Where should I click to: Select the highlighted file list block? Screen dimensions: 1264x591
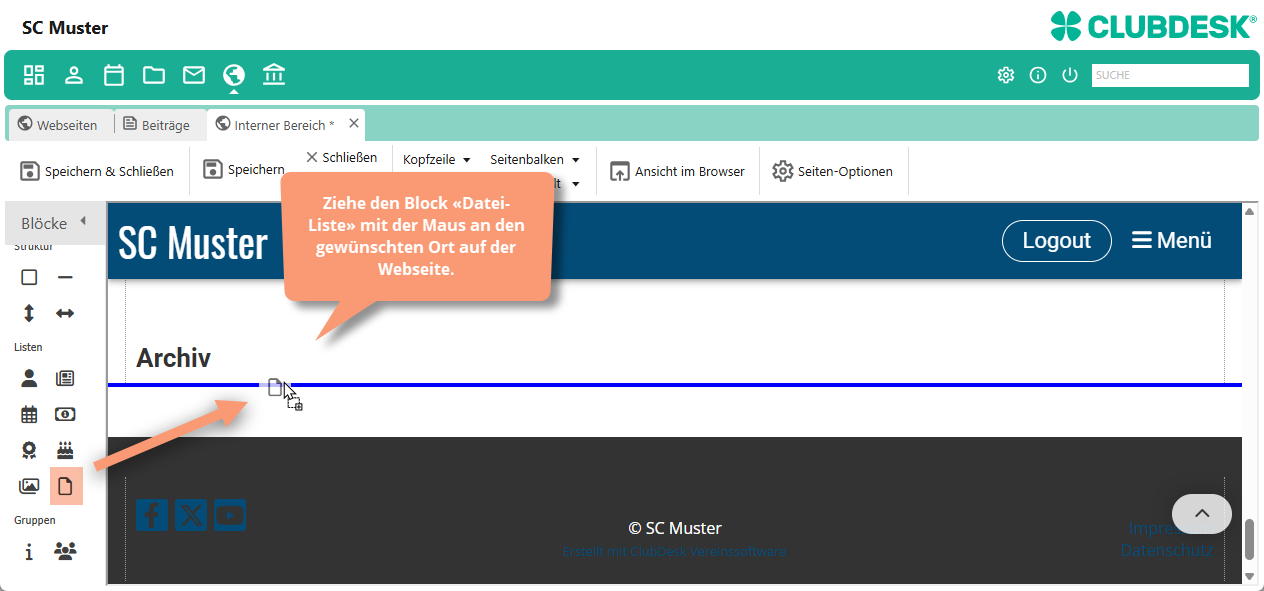point(66,486)
